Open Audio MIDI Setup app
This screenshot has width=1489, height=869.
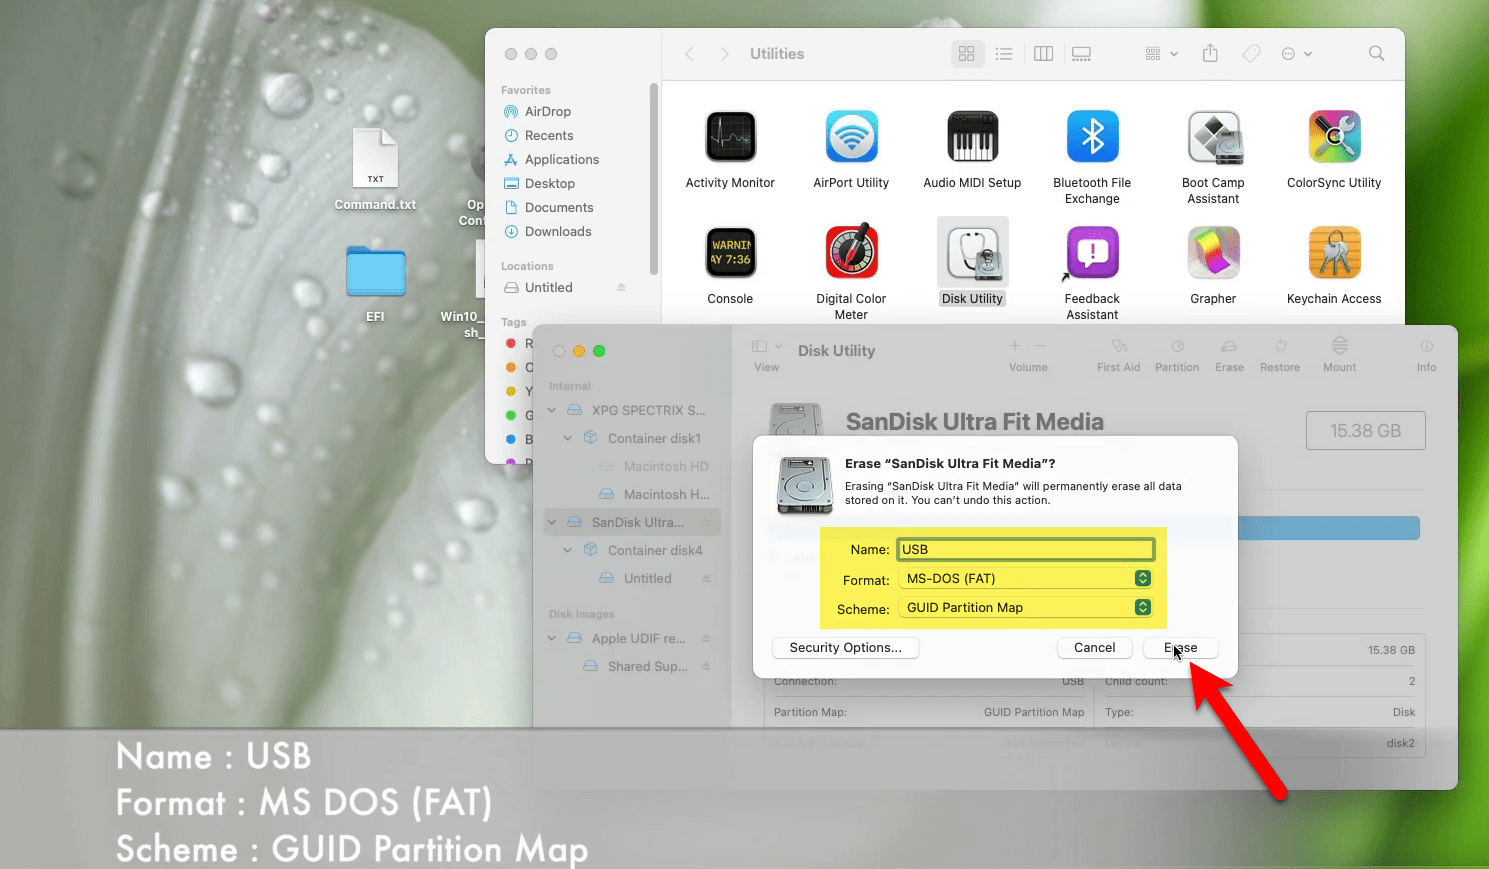click(x=972, y=137)
